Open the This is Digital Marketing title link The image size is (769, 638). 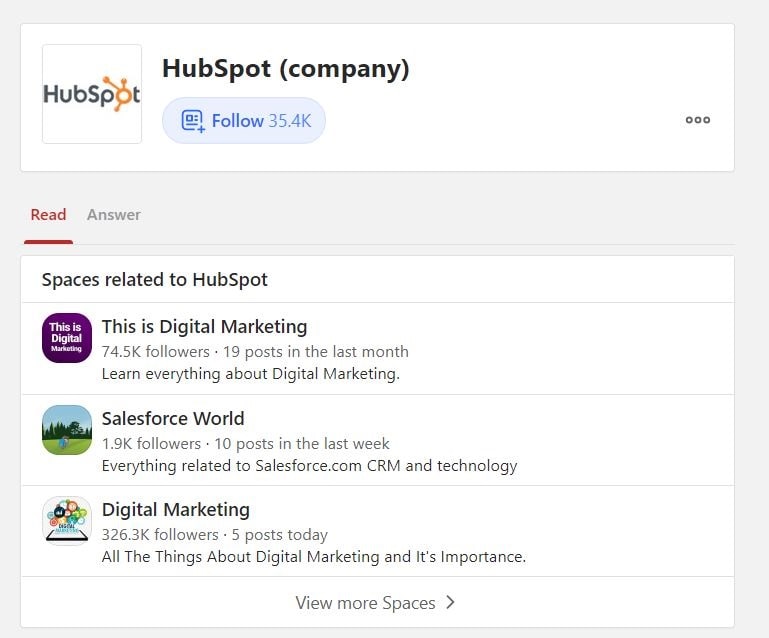click(x=205, y=327)
